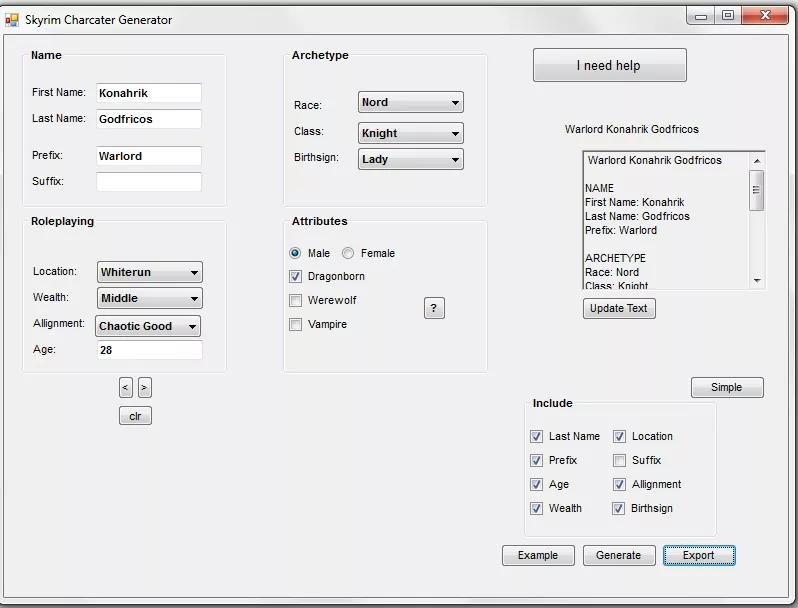Open the Wealth dropdown showing Middle

(x=150, y=298)
